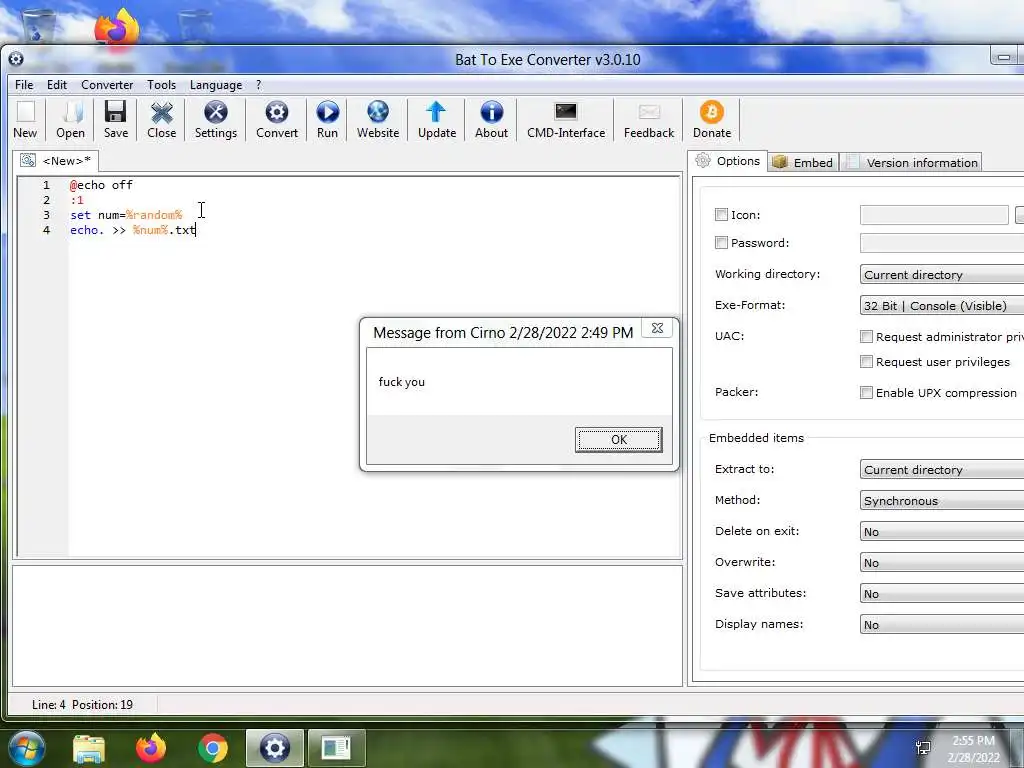Enable the Icon checkbox
1024x768 pixels.
(721, 214)
